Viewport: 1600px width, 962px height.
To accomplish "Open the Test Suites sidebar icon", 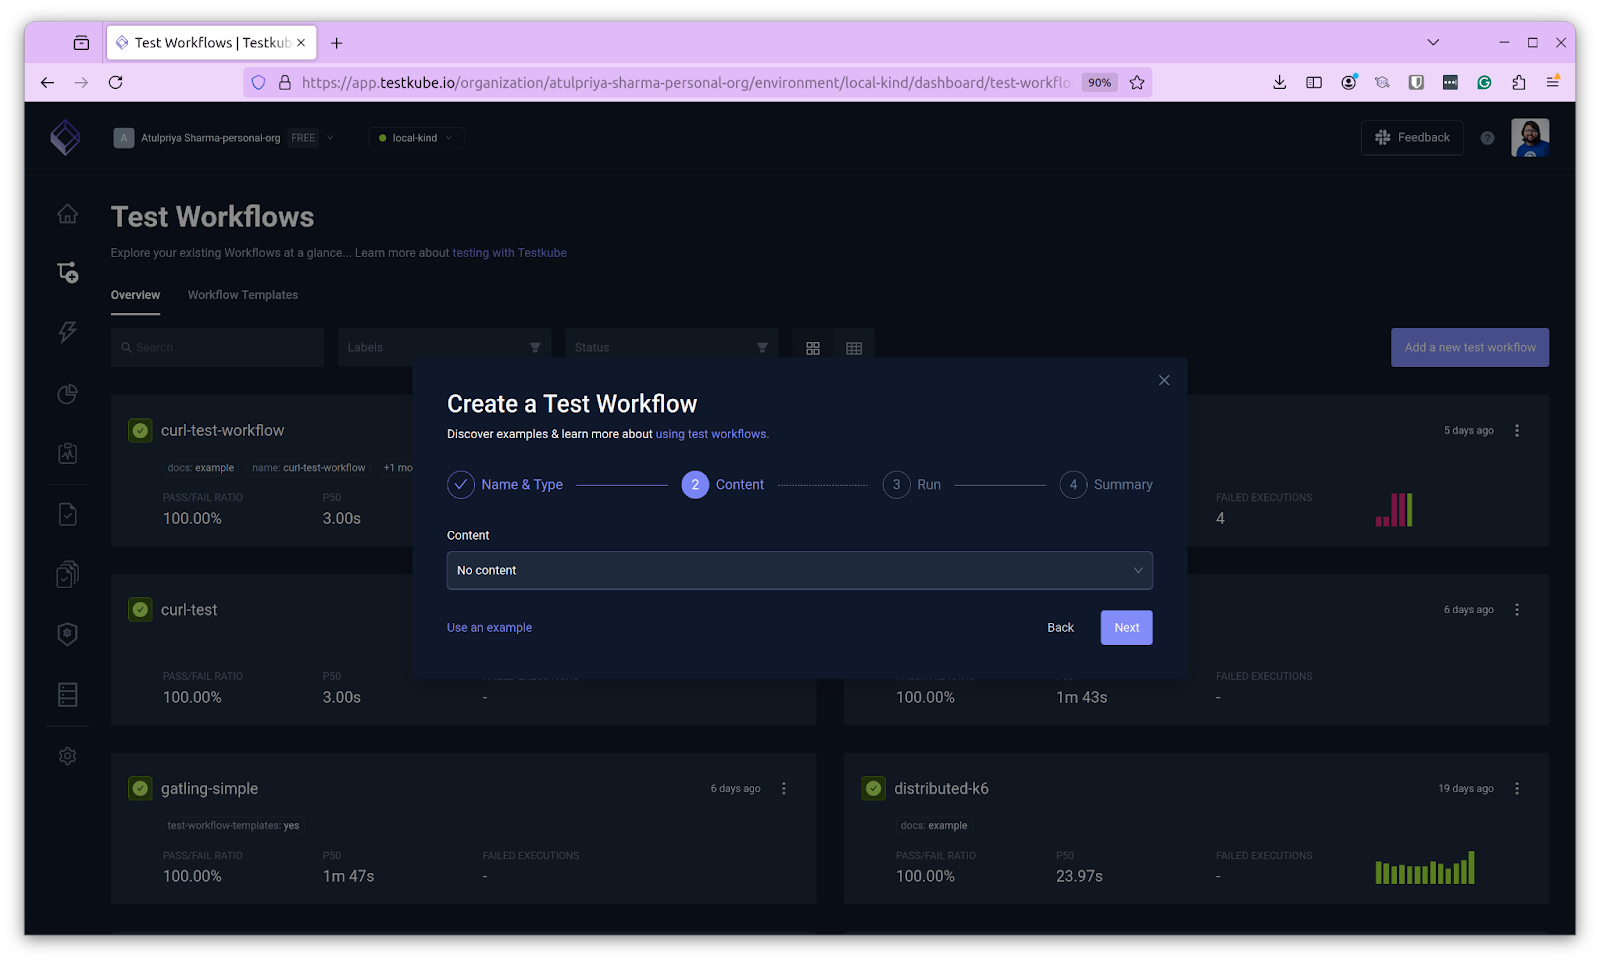I will click(x=67, y=574).
